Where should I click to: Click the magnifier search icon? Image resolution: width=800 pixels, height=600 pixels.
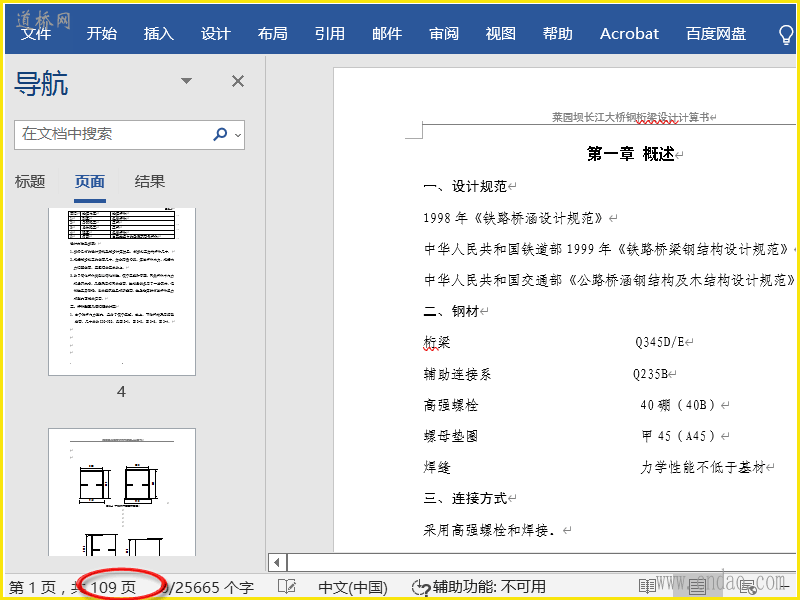coord(220,134)
